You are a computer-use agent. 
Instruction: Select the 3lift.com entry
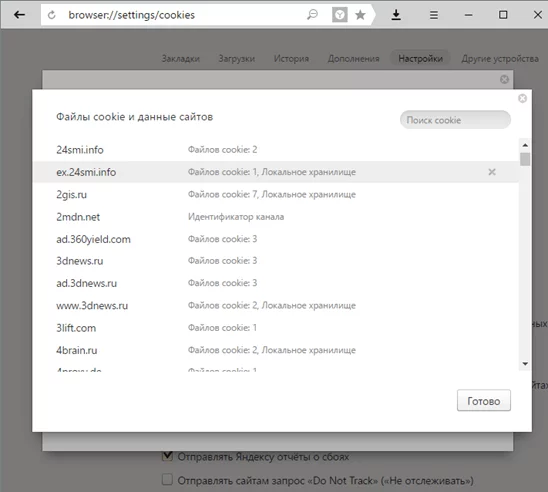coord(275,328)
